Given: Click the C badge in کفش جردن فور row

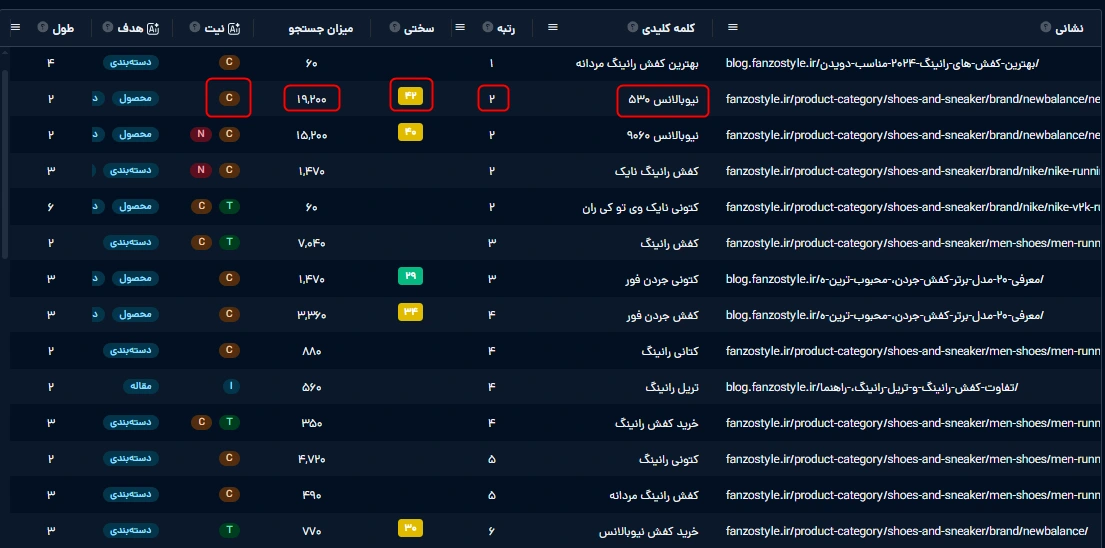Looking at the screenshot, I should tap(228, 314).
